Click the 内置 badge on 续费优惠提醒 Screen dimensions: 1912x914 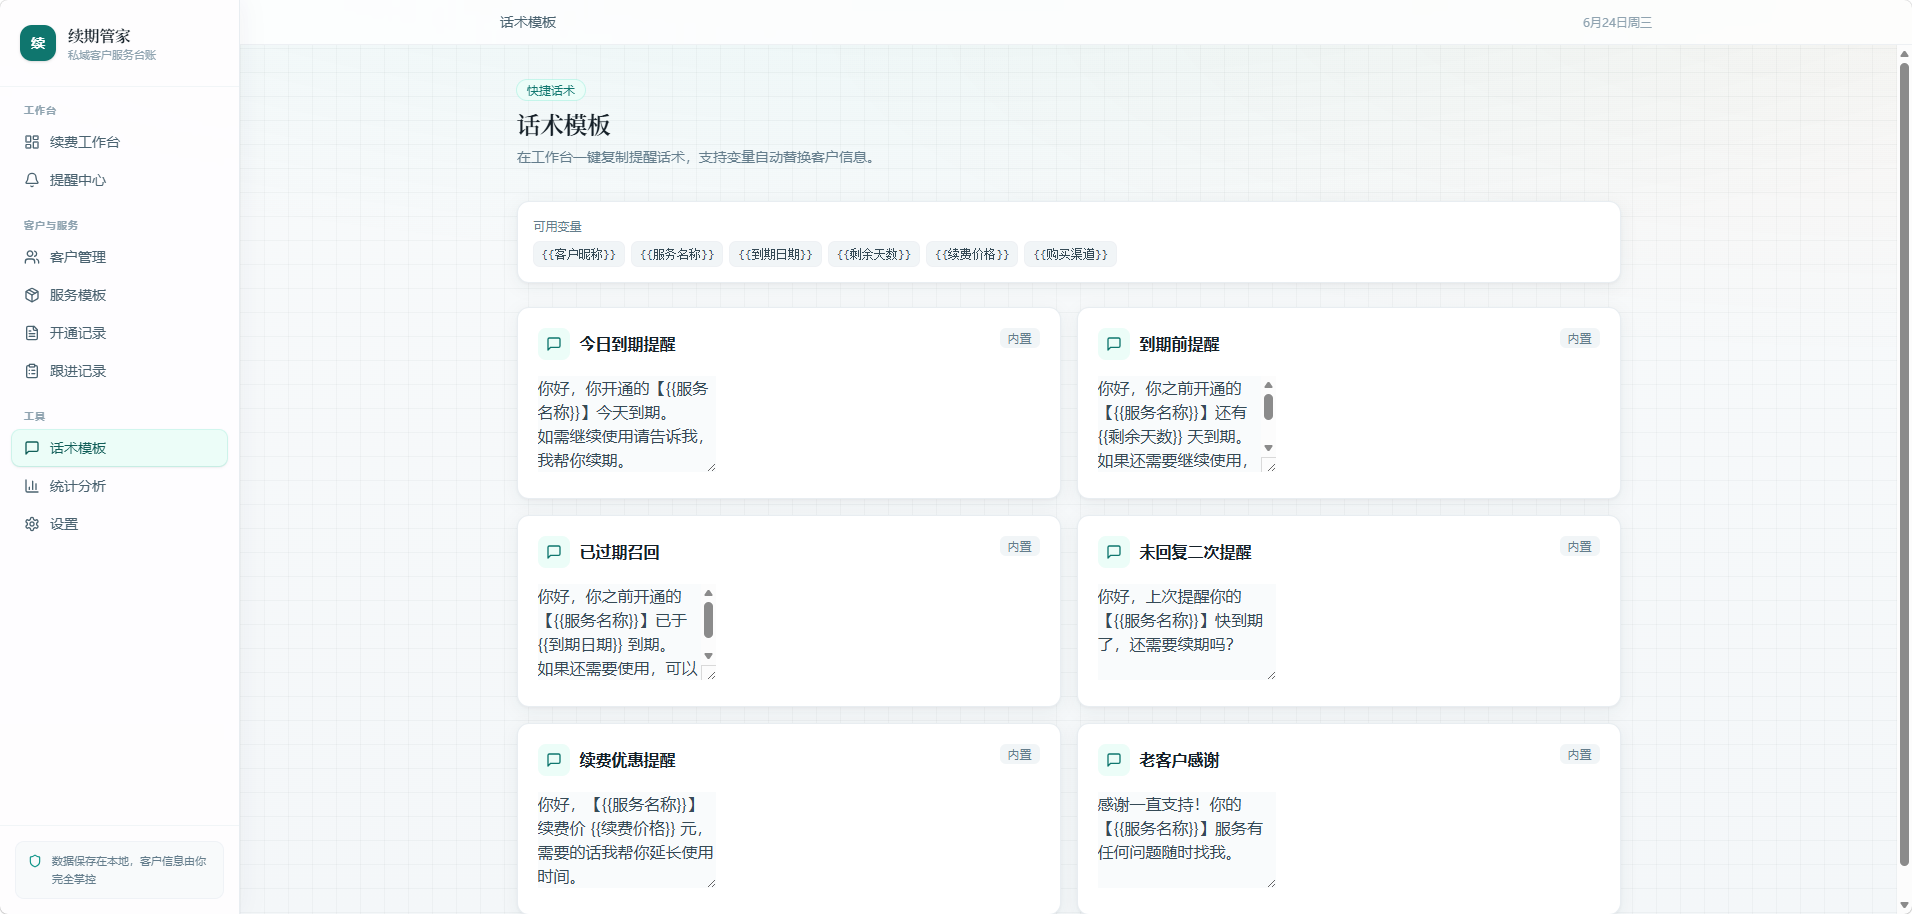click(1020, 754)
